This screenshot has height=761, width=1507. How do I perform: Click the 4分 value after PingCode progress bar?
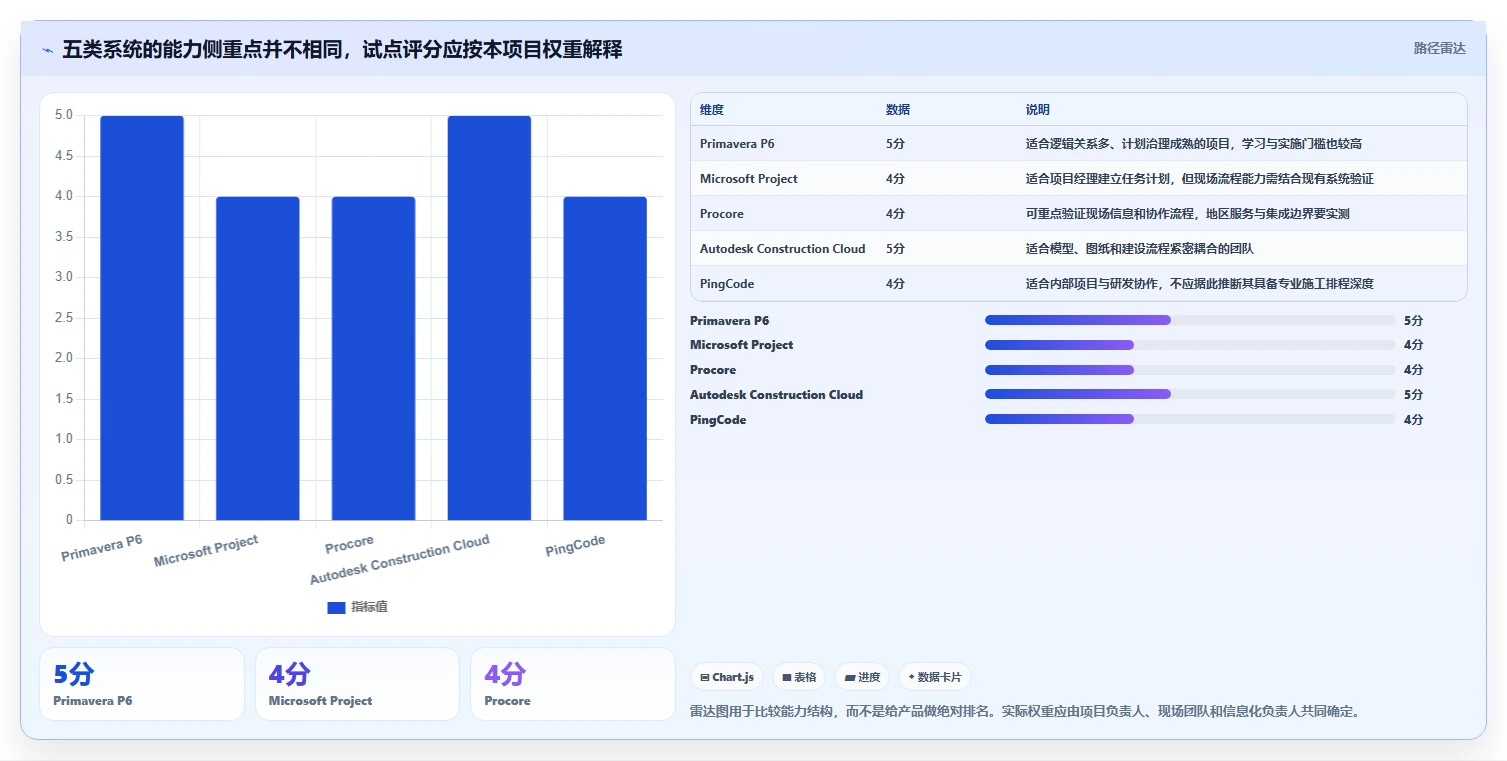click(1413, 420)
